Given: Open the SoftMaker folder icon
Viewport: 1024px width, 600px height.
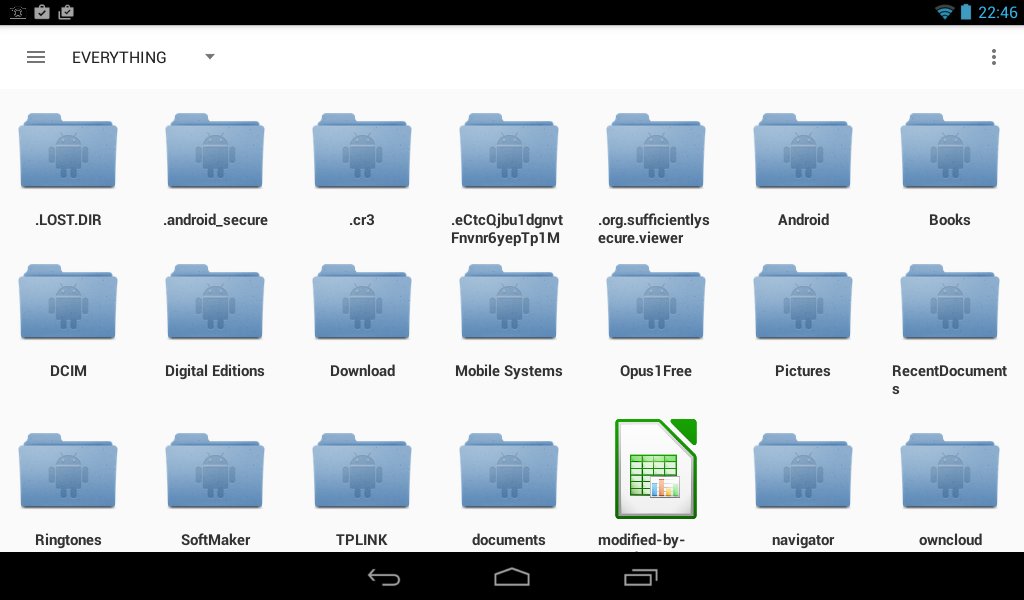Looking at the screenshot, I should click(x=215, y=471).
